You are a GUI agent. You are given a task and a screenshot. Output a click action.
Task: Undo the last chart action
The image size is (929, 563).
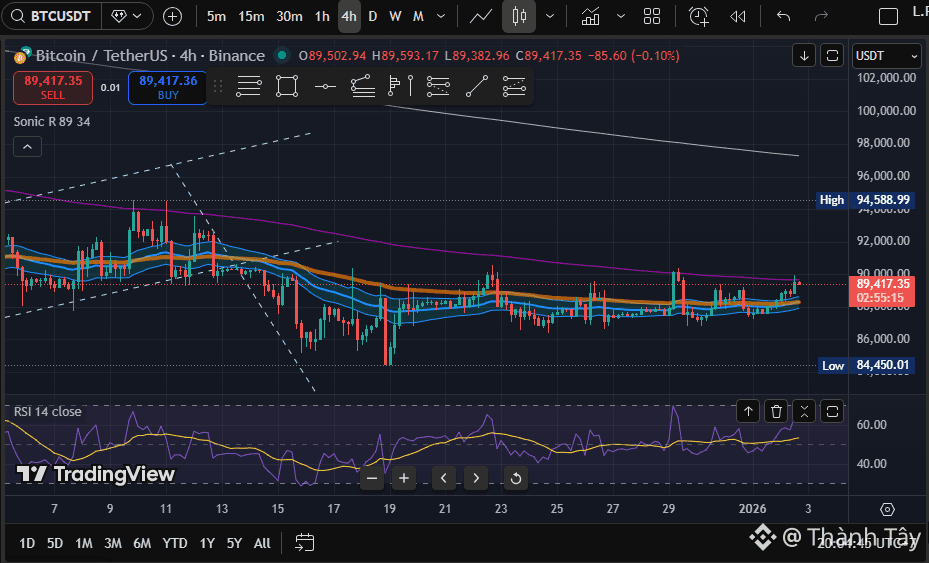click(x=783, y=16)
